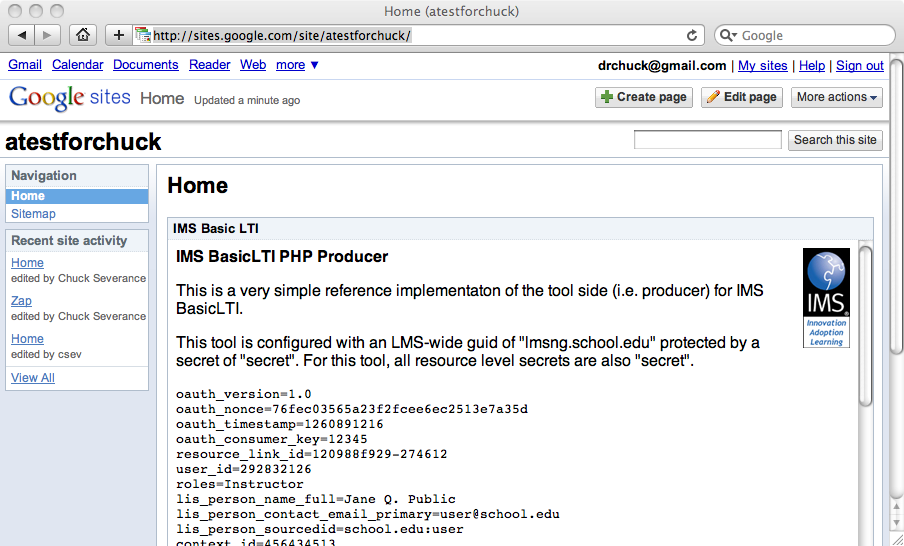The height and width of the screenshot is (546, 904).
Task: Click the IMS globe logo image
Action: click(826, 298)
